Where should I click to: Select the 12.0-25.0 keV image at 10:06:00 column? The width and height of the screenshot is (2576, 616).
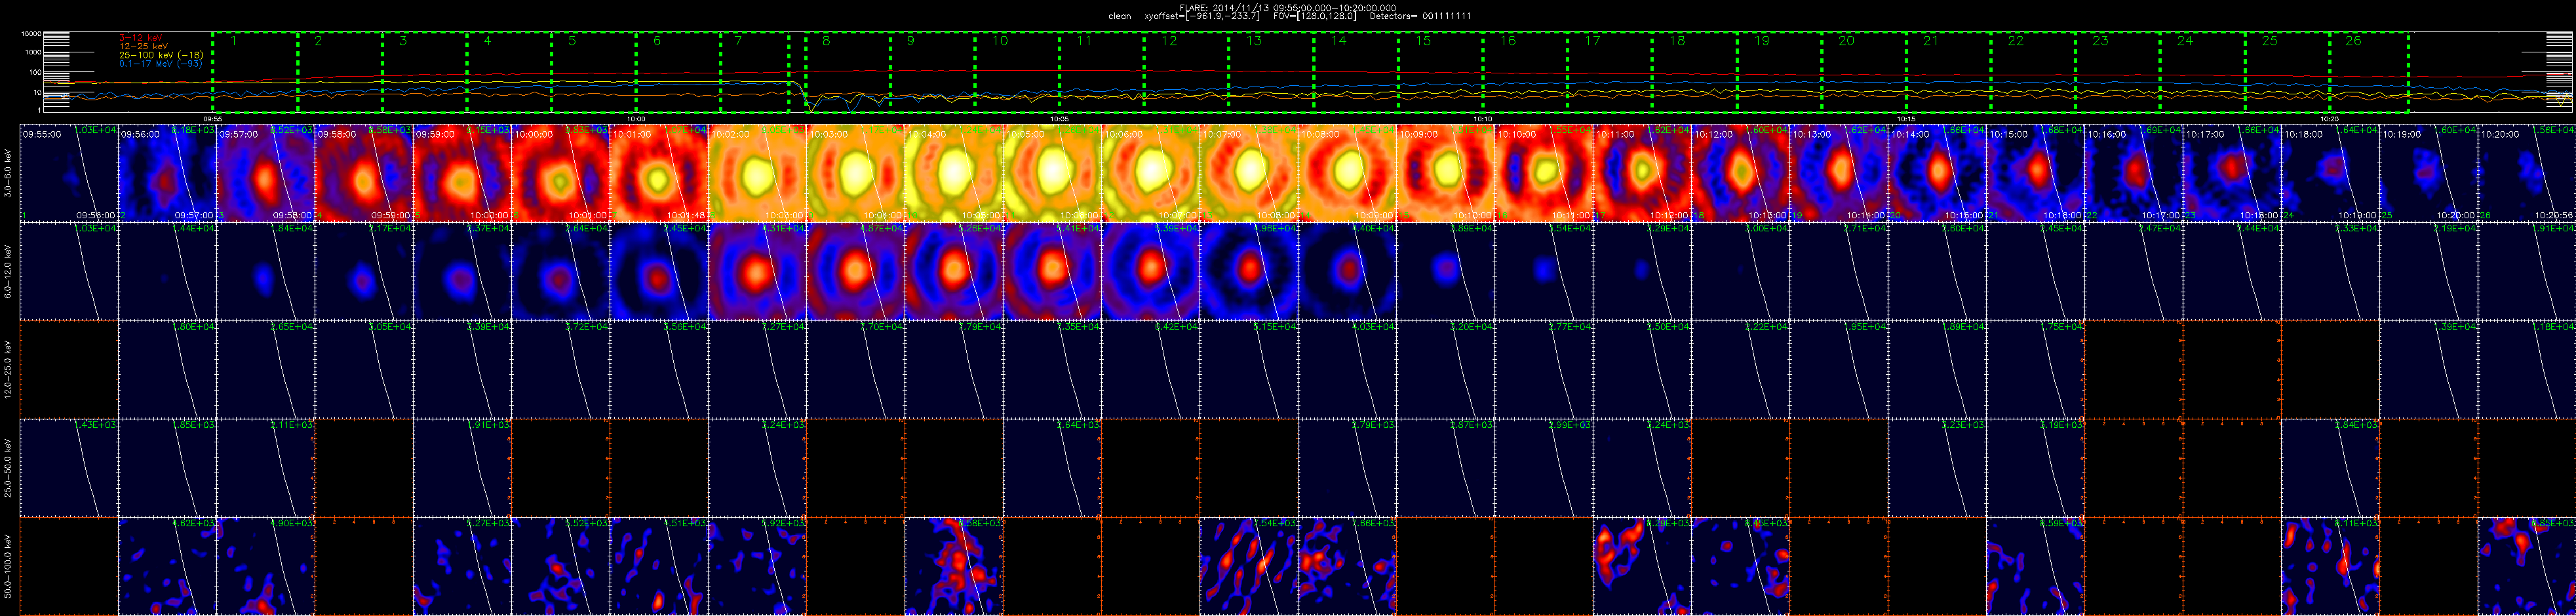1150,369
